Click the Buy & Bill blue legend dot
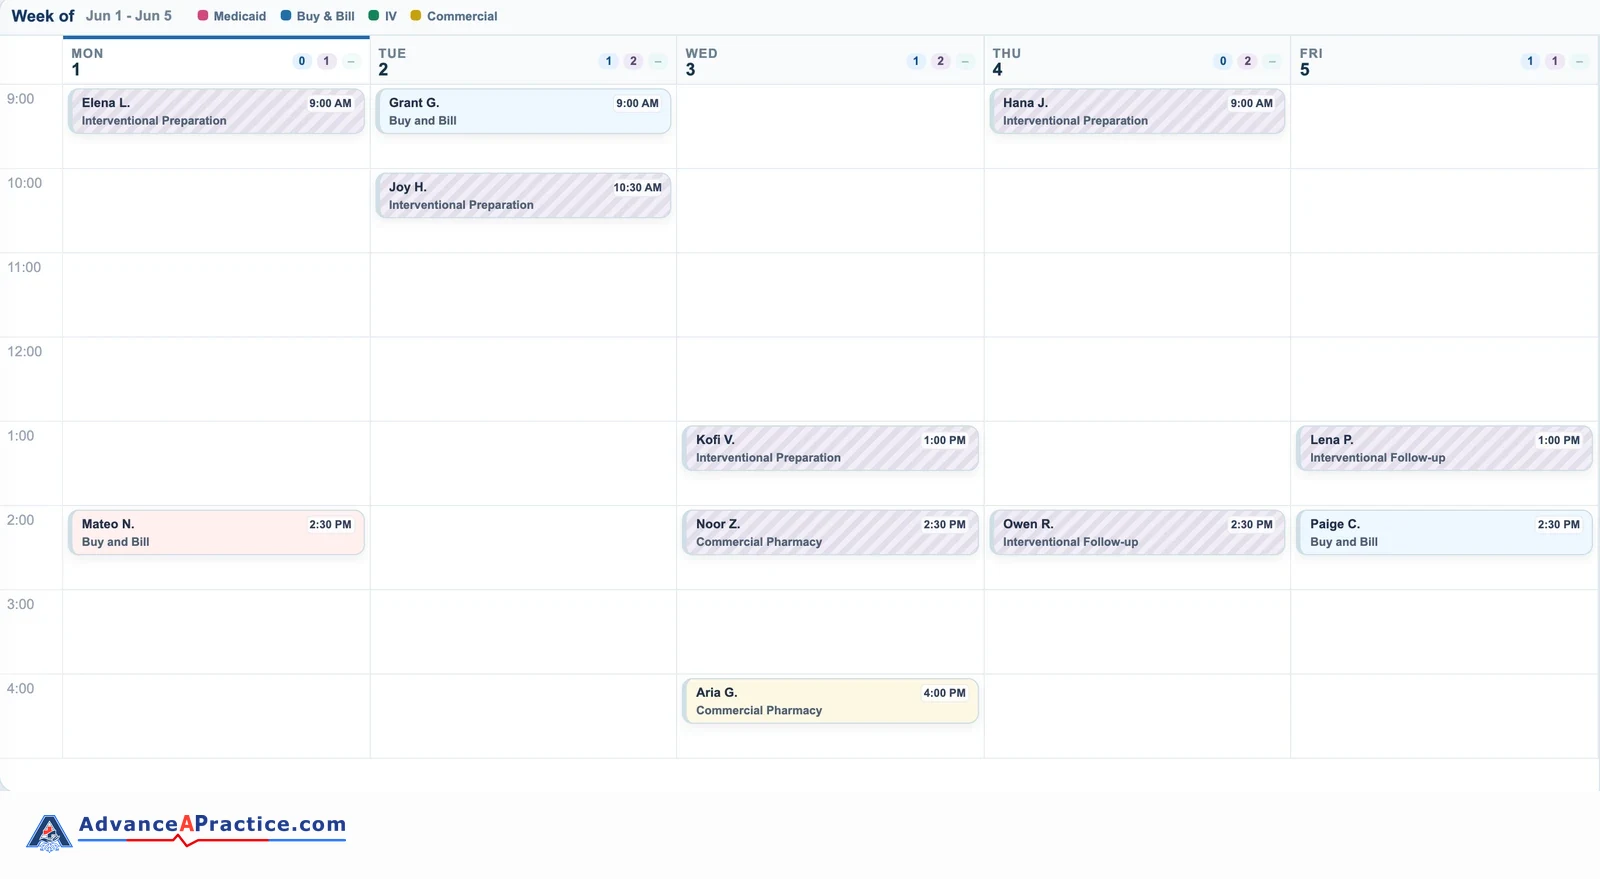 point(286,16)
